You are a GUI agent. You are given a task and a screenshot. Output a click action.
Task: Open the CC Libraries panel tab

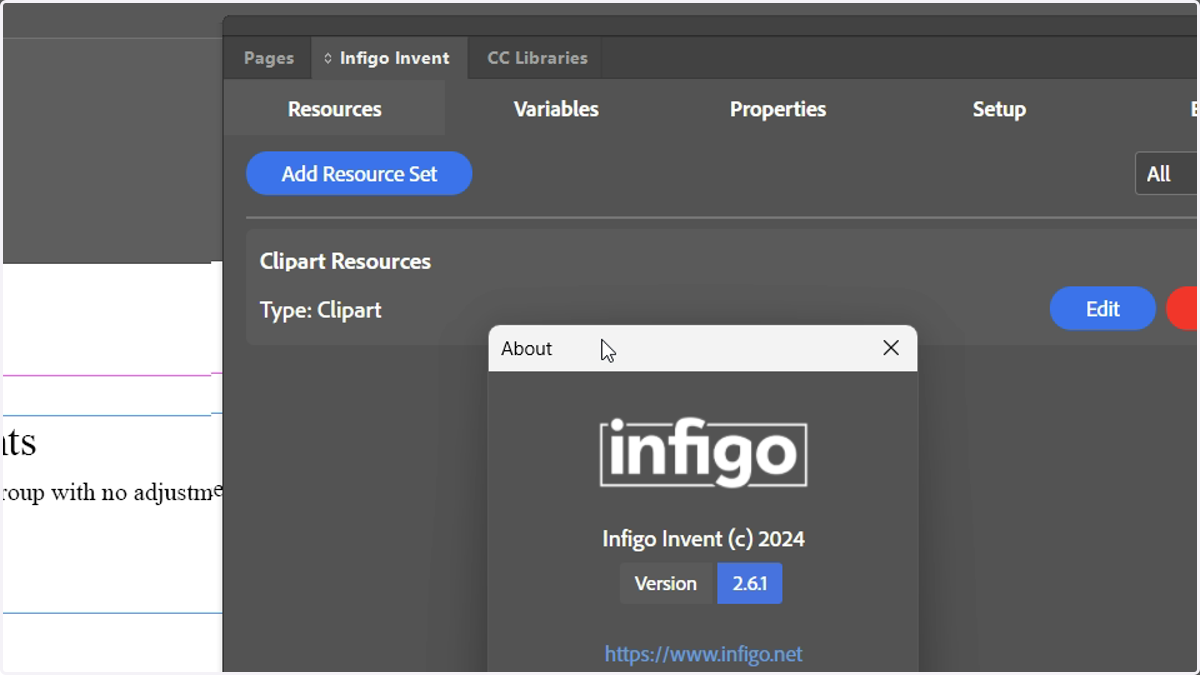[537, 58]
